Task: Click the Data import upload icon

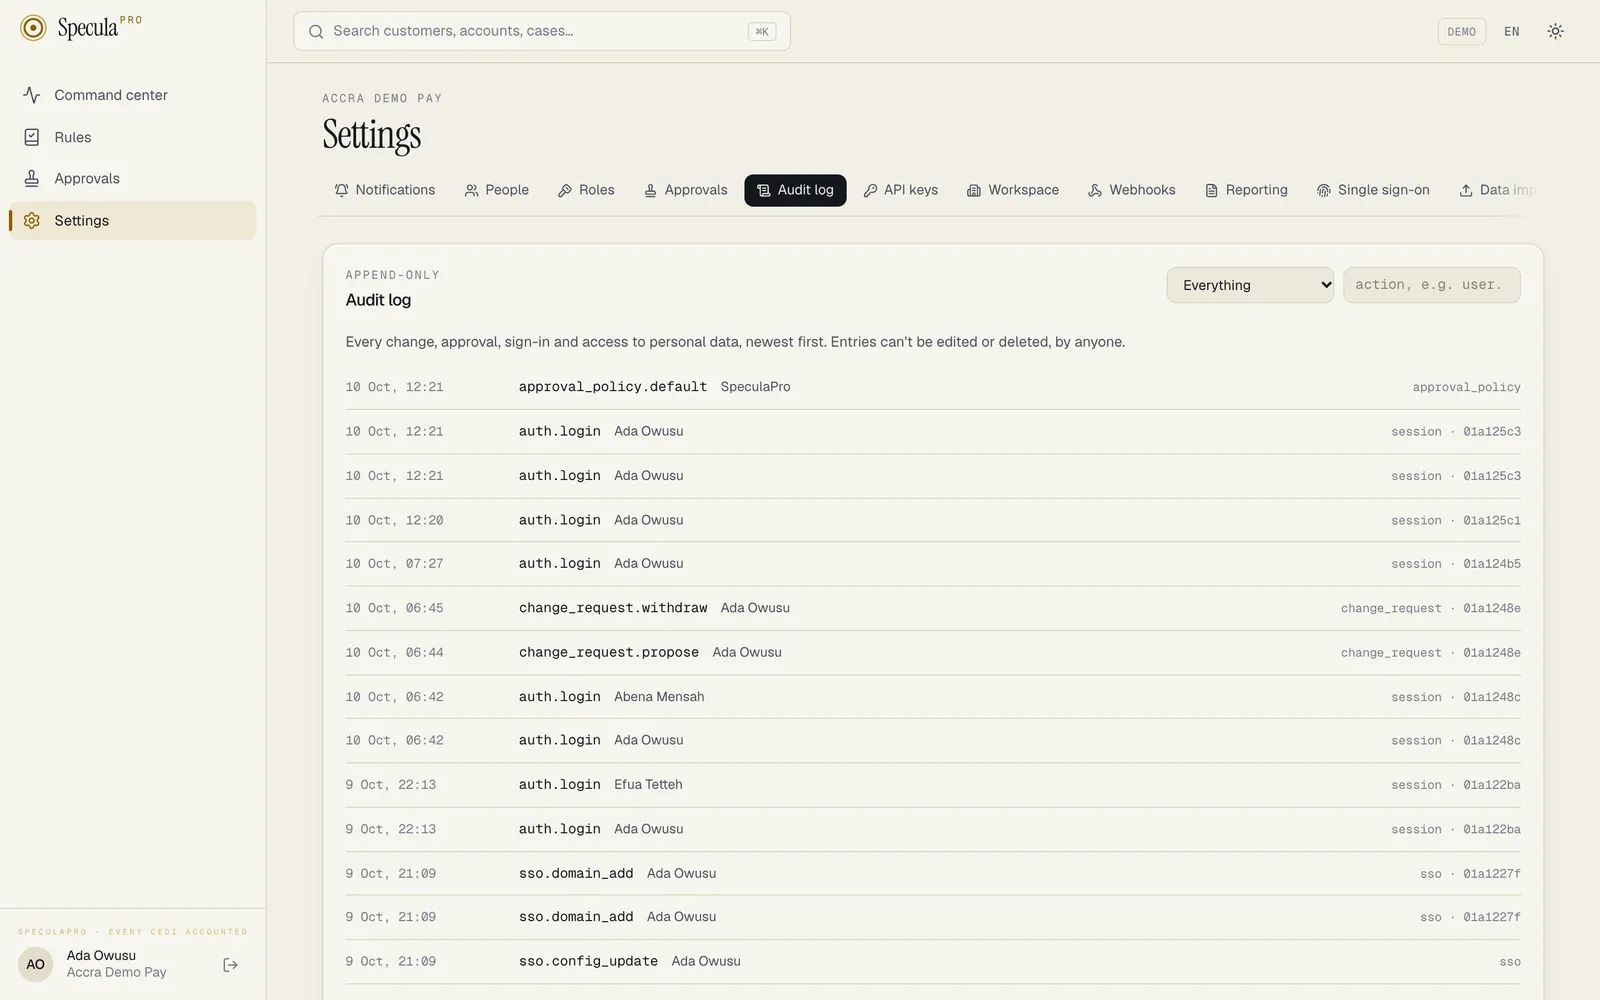Action: coord(1466,190)
